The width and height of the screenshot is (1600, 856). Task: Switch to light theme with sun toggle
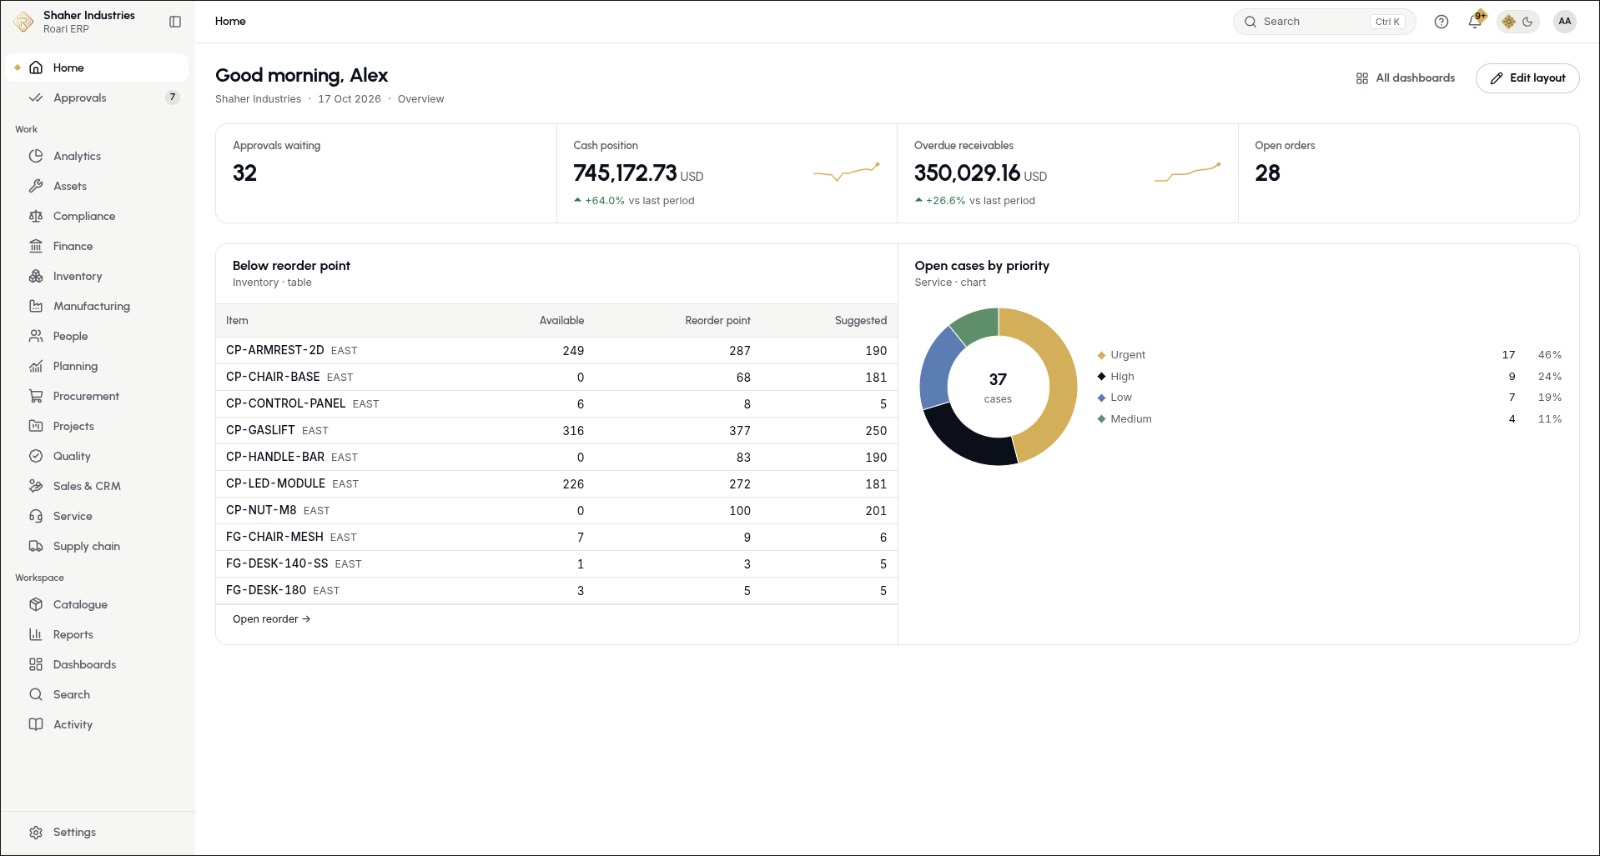1508,21
